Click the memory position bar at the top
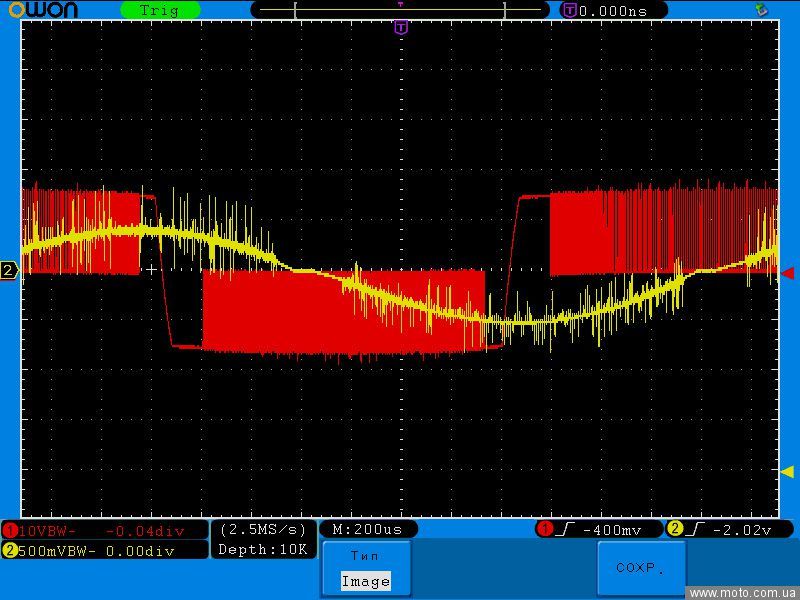800x600 pixels. (x=400, y=10)
